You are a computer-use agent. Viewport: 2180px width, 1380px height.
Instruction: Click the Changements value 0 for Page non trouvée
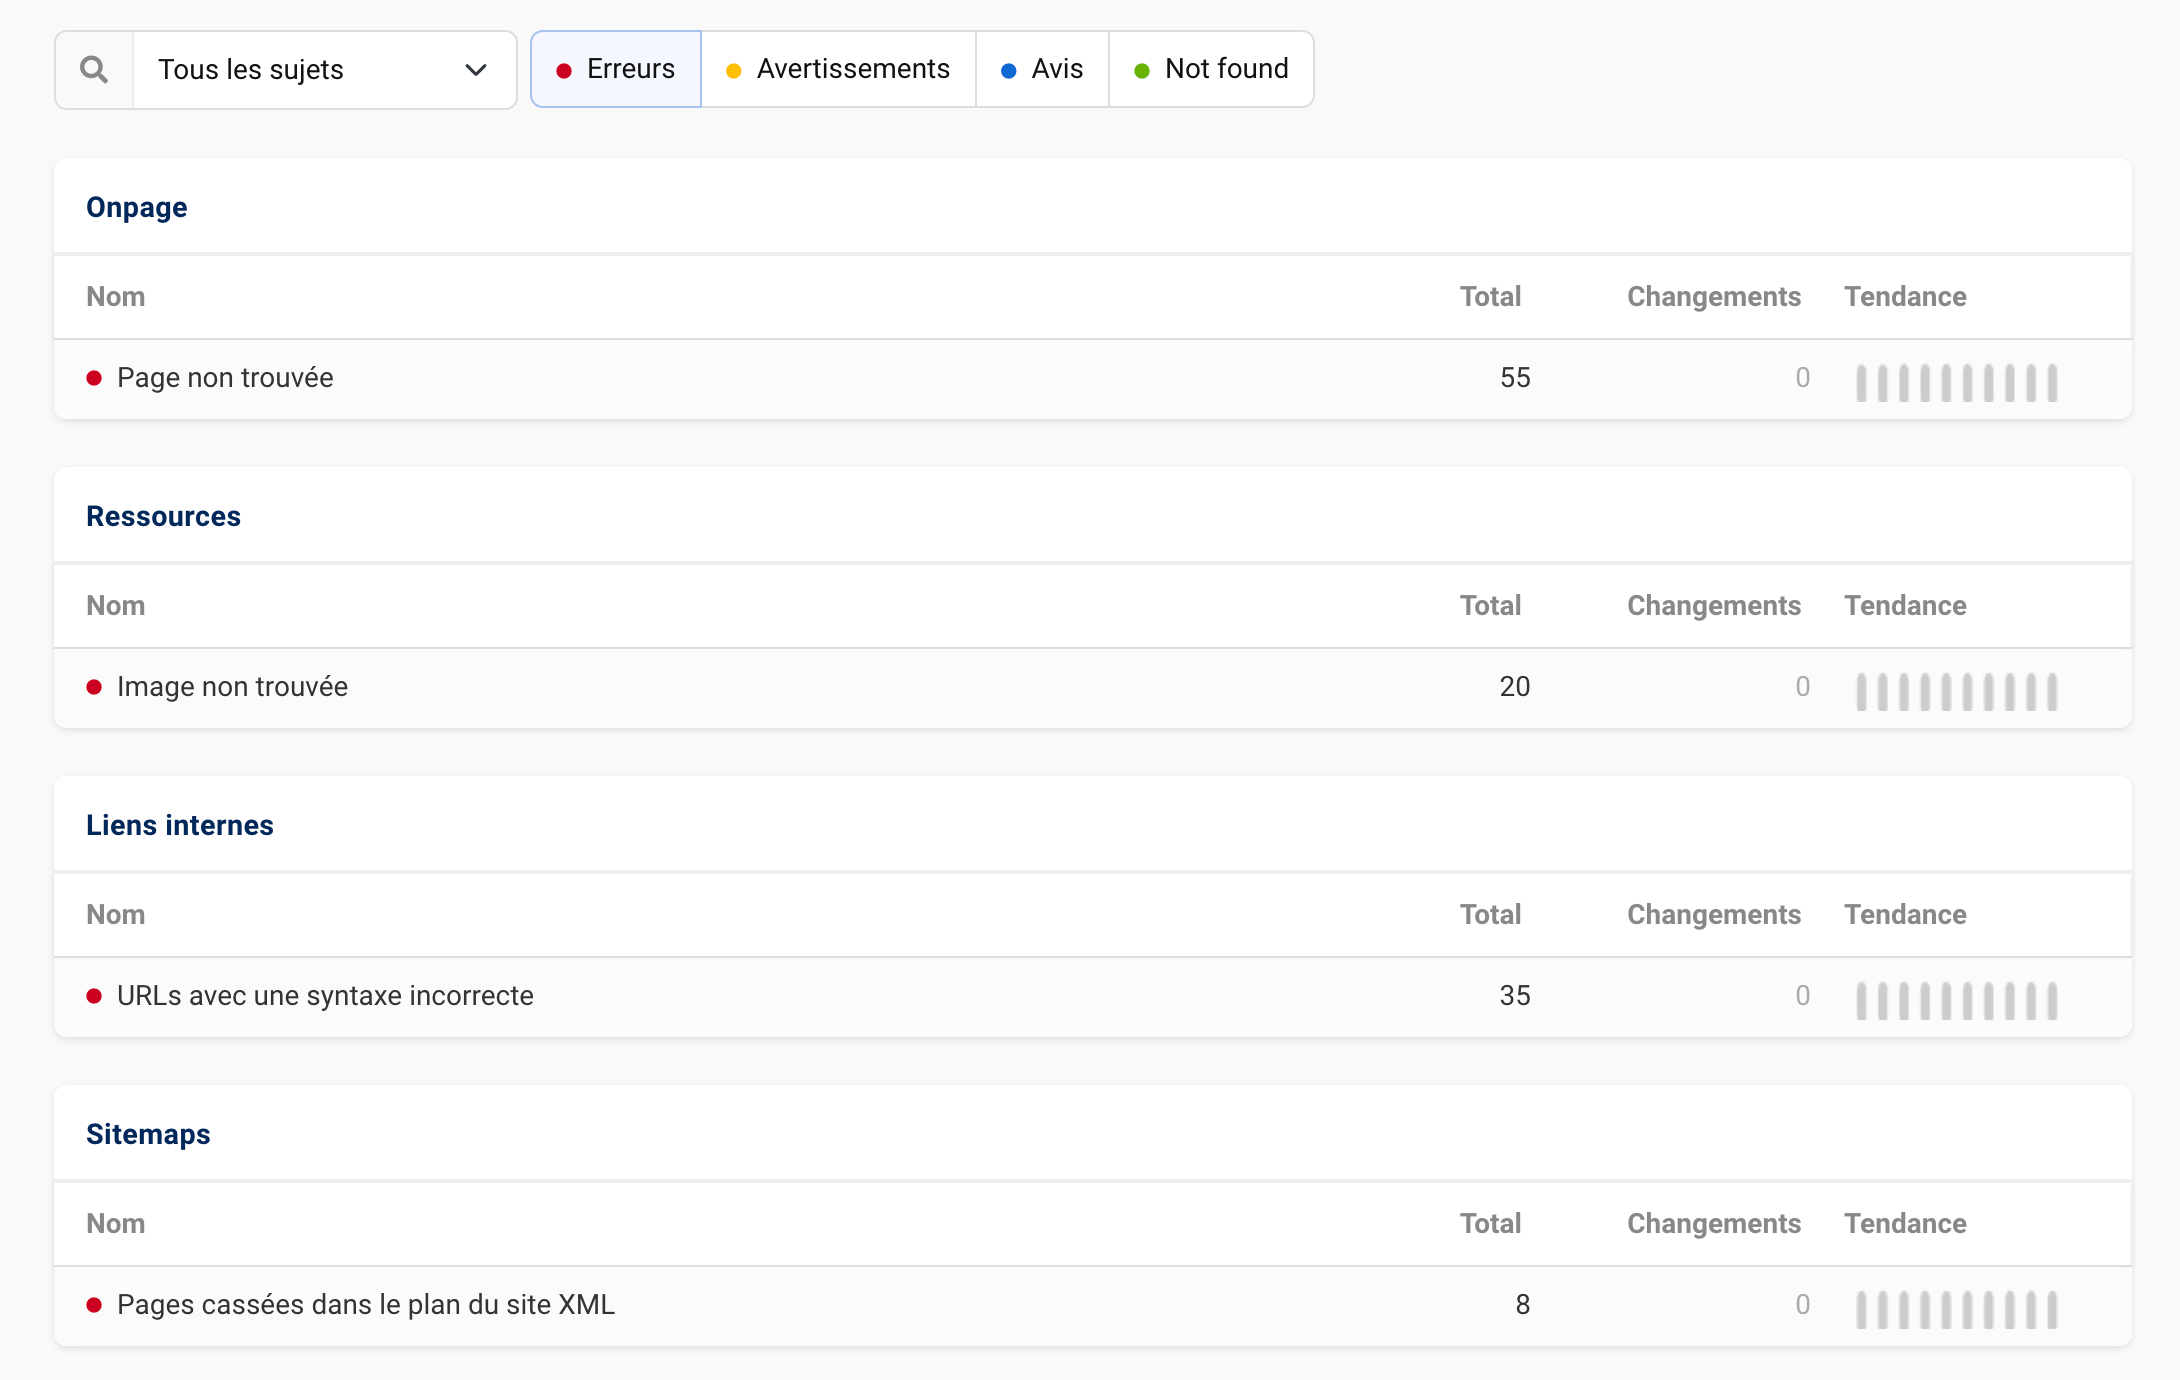coord(1803,378)
